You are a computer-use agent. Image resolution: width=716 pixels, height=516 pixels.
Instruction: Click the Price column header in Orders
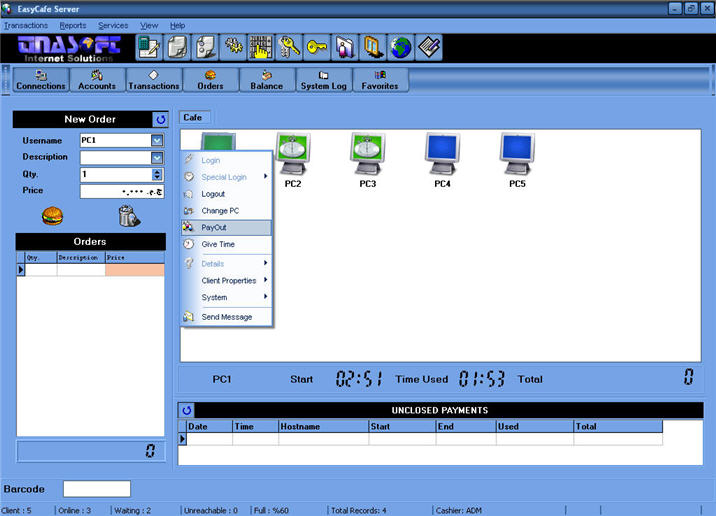[135, 258]
